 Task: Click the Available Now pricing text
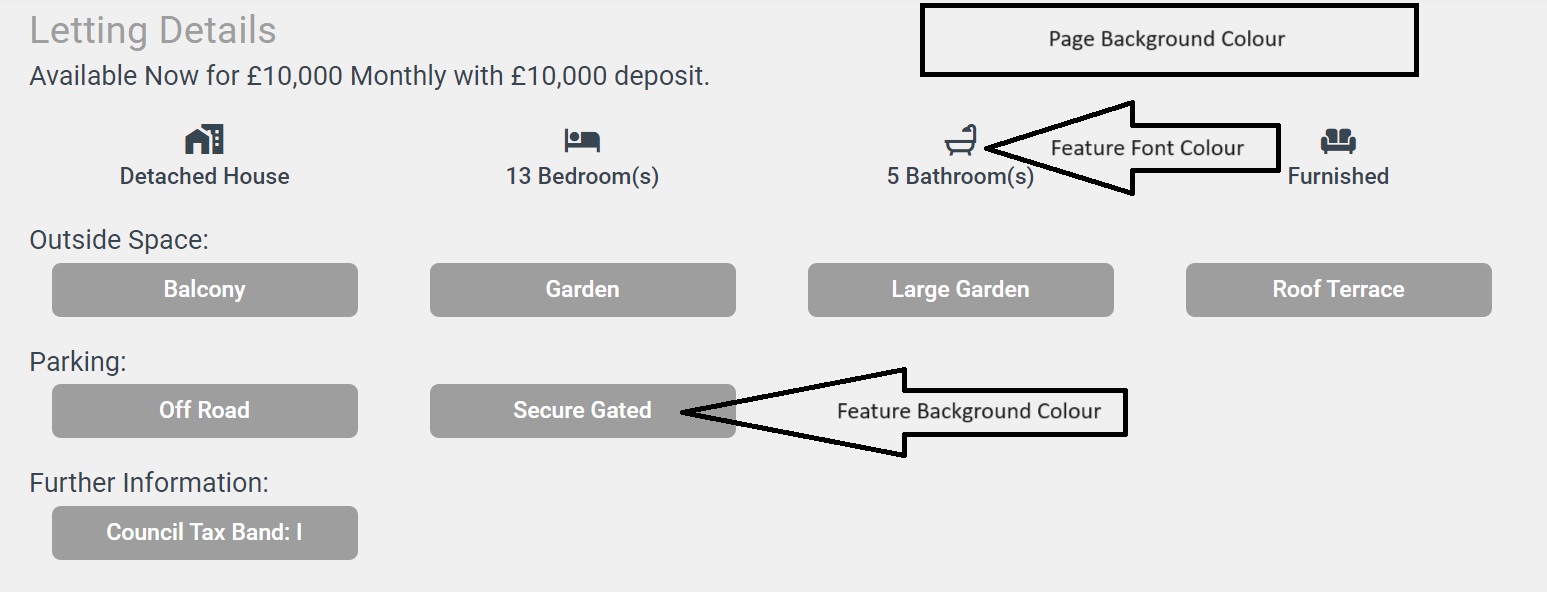369,77
